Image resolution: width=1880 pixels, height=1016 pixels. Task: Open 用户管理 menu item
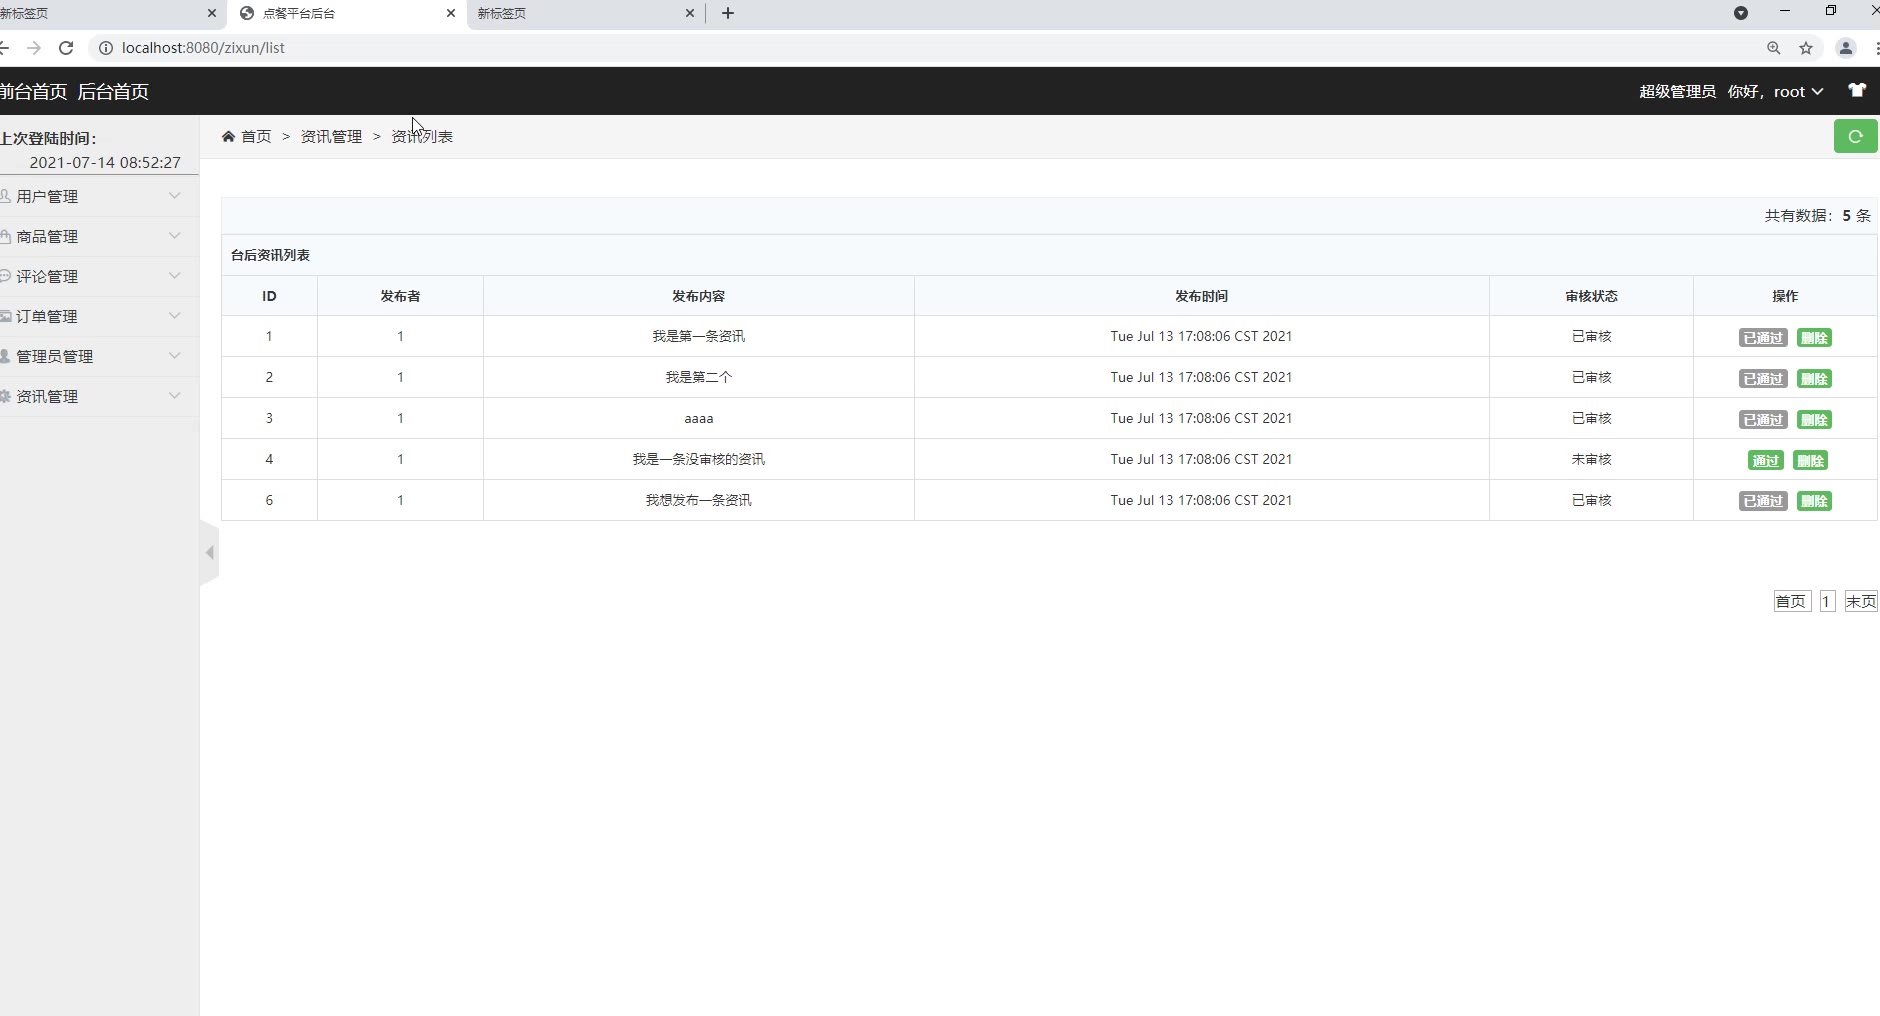tap(99, 196)
